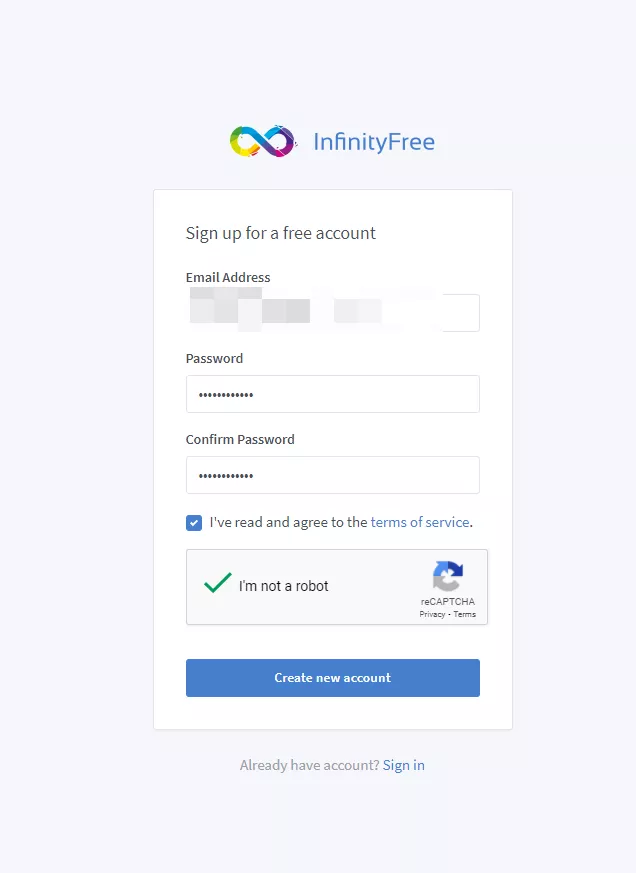Click the "I've read and agree to the" label text
Viewport: 636px width, 873px height.
pos(288,522)
